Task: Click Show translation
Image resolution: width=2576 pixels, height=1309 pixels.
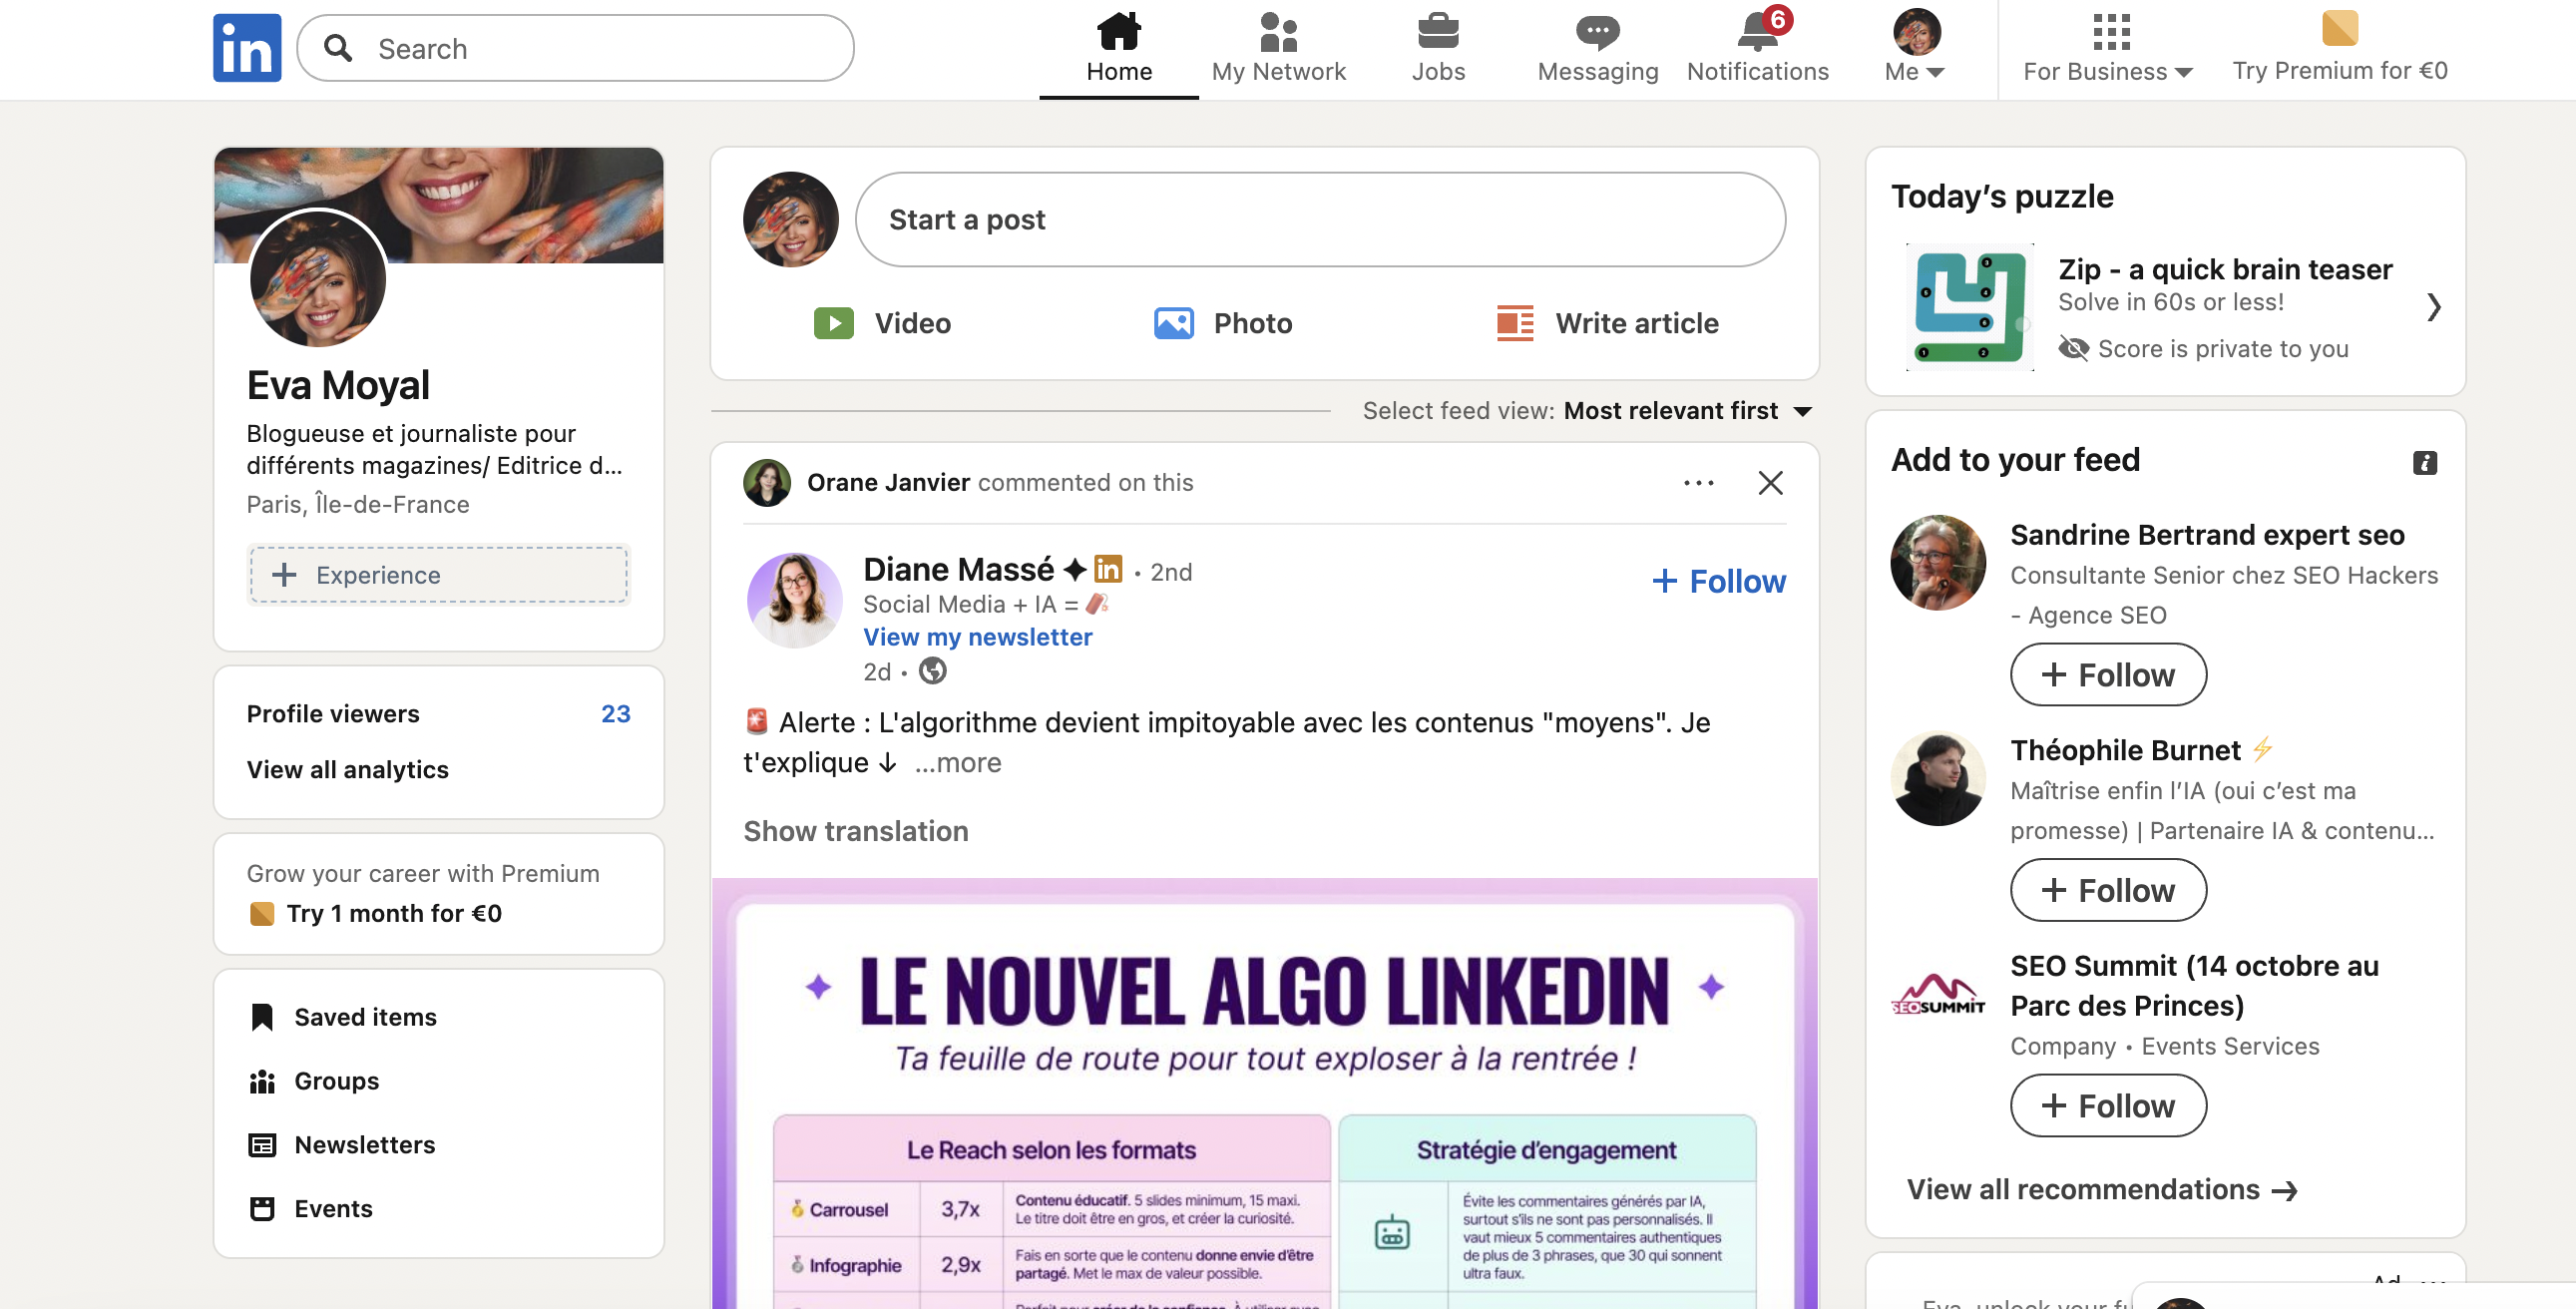Action: 855,831
